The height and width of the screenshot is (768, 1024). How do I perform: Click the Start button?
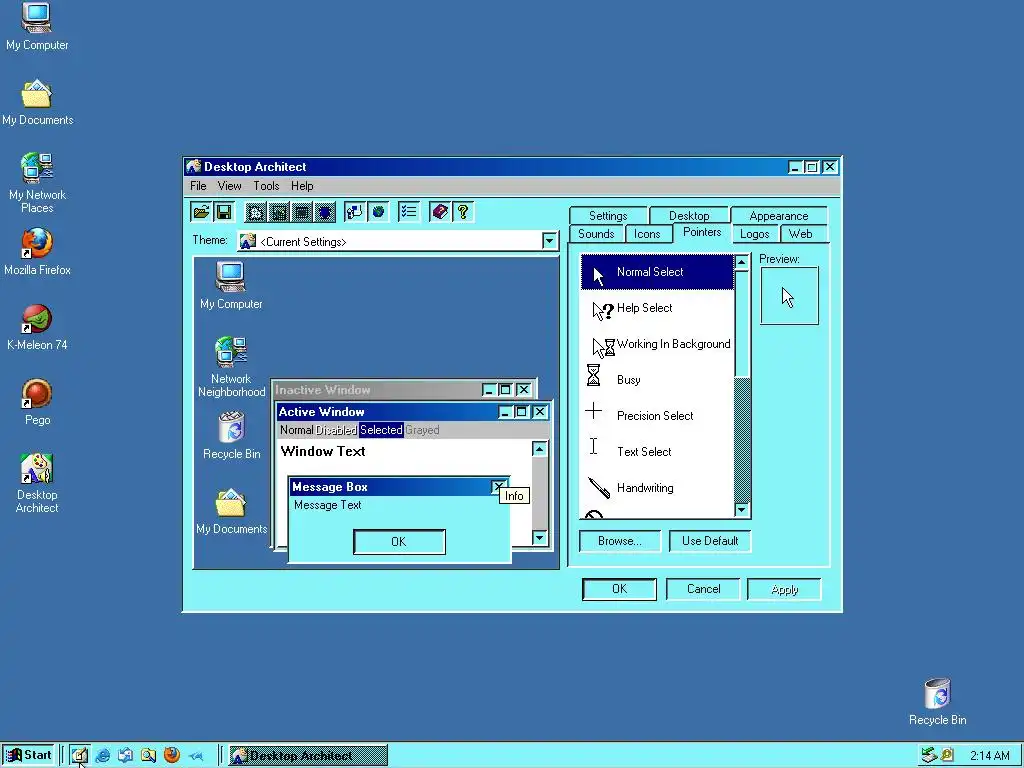(x=29, y=756)
